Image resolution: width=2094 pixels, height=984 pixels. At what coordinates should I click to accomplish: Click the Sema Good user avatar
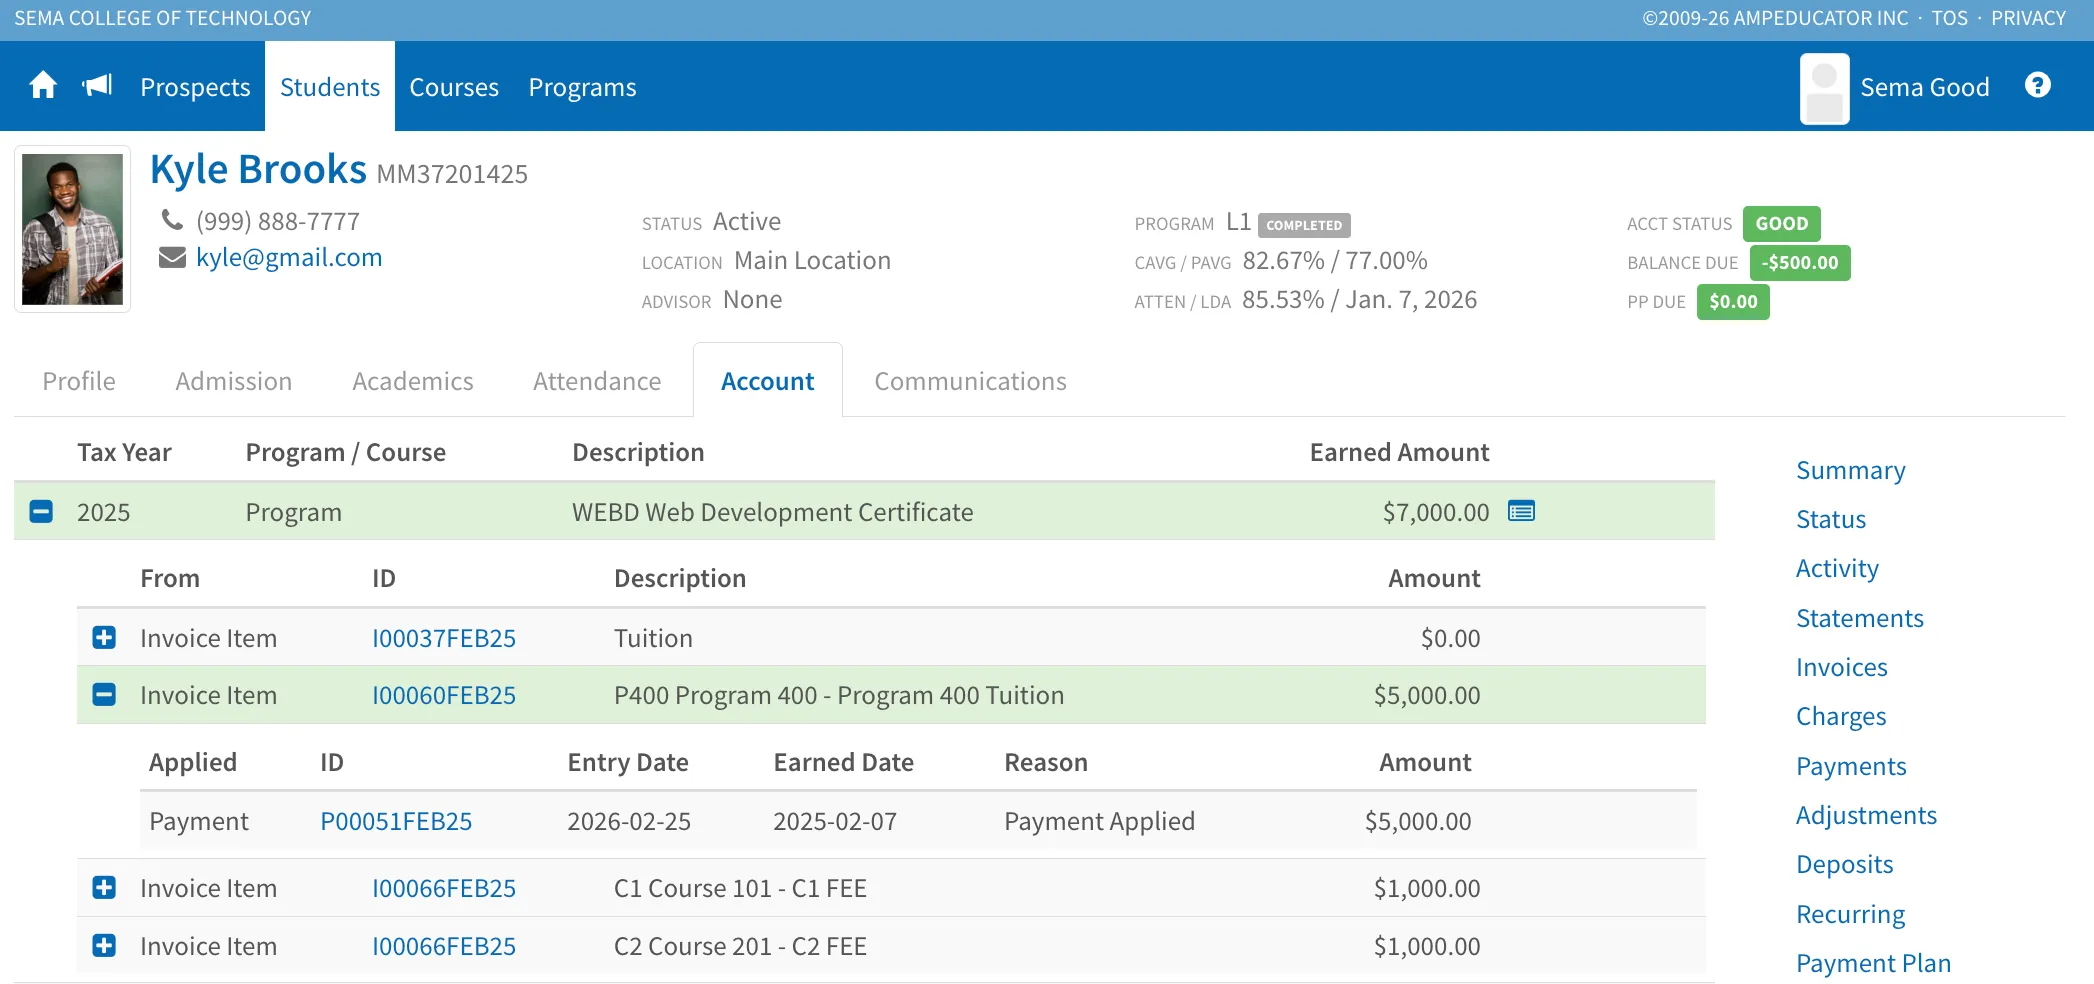click(1825, 88)
